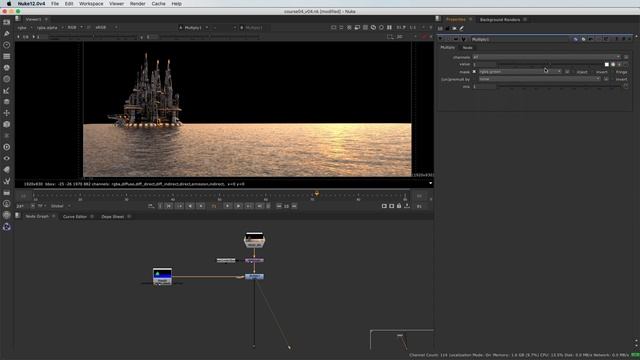640x360 pixels.
Task: Click the mix input field
Action: (484, 87)
